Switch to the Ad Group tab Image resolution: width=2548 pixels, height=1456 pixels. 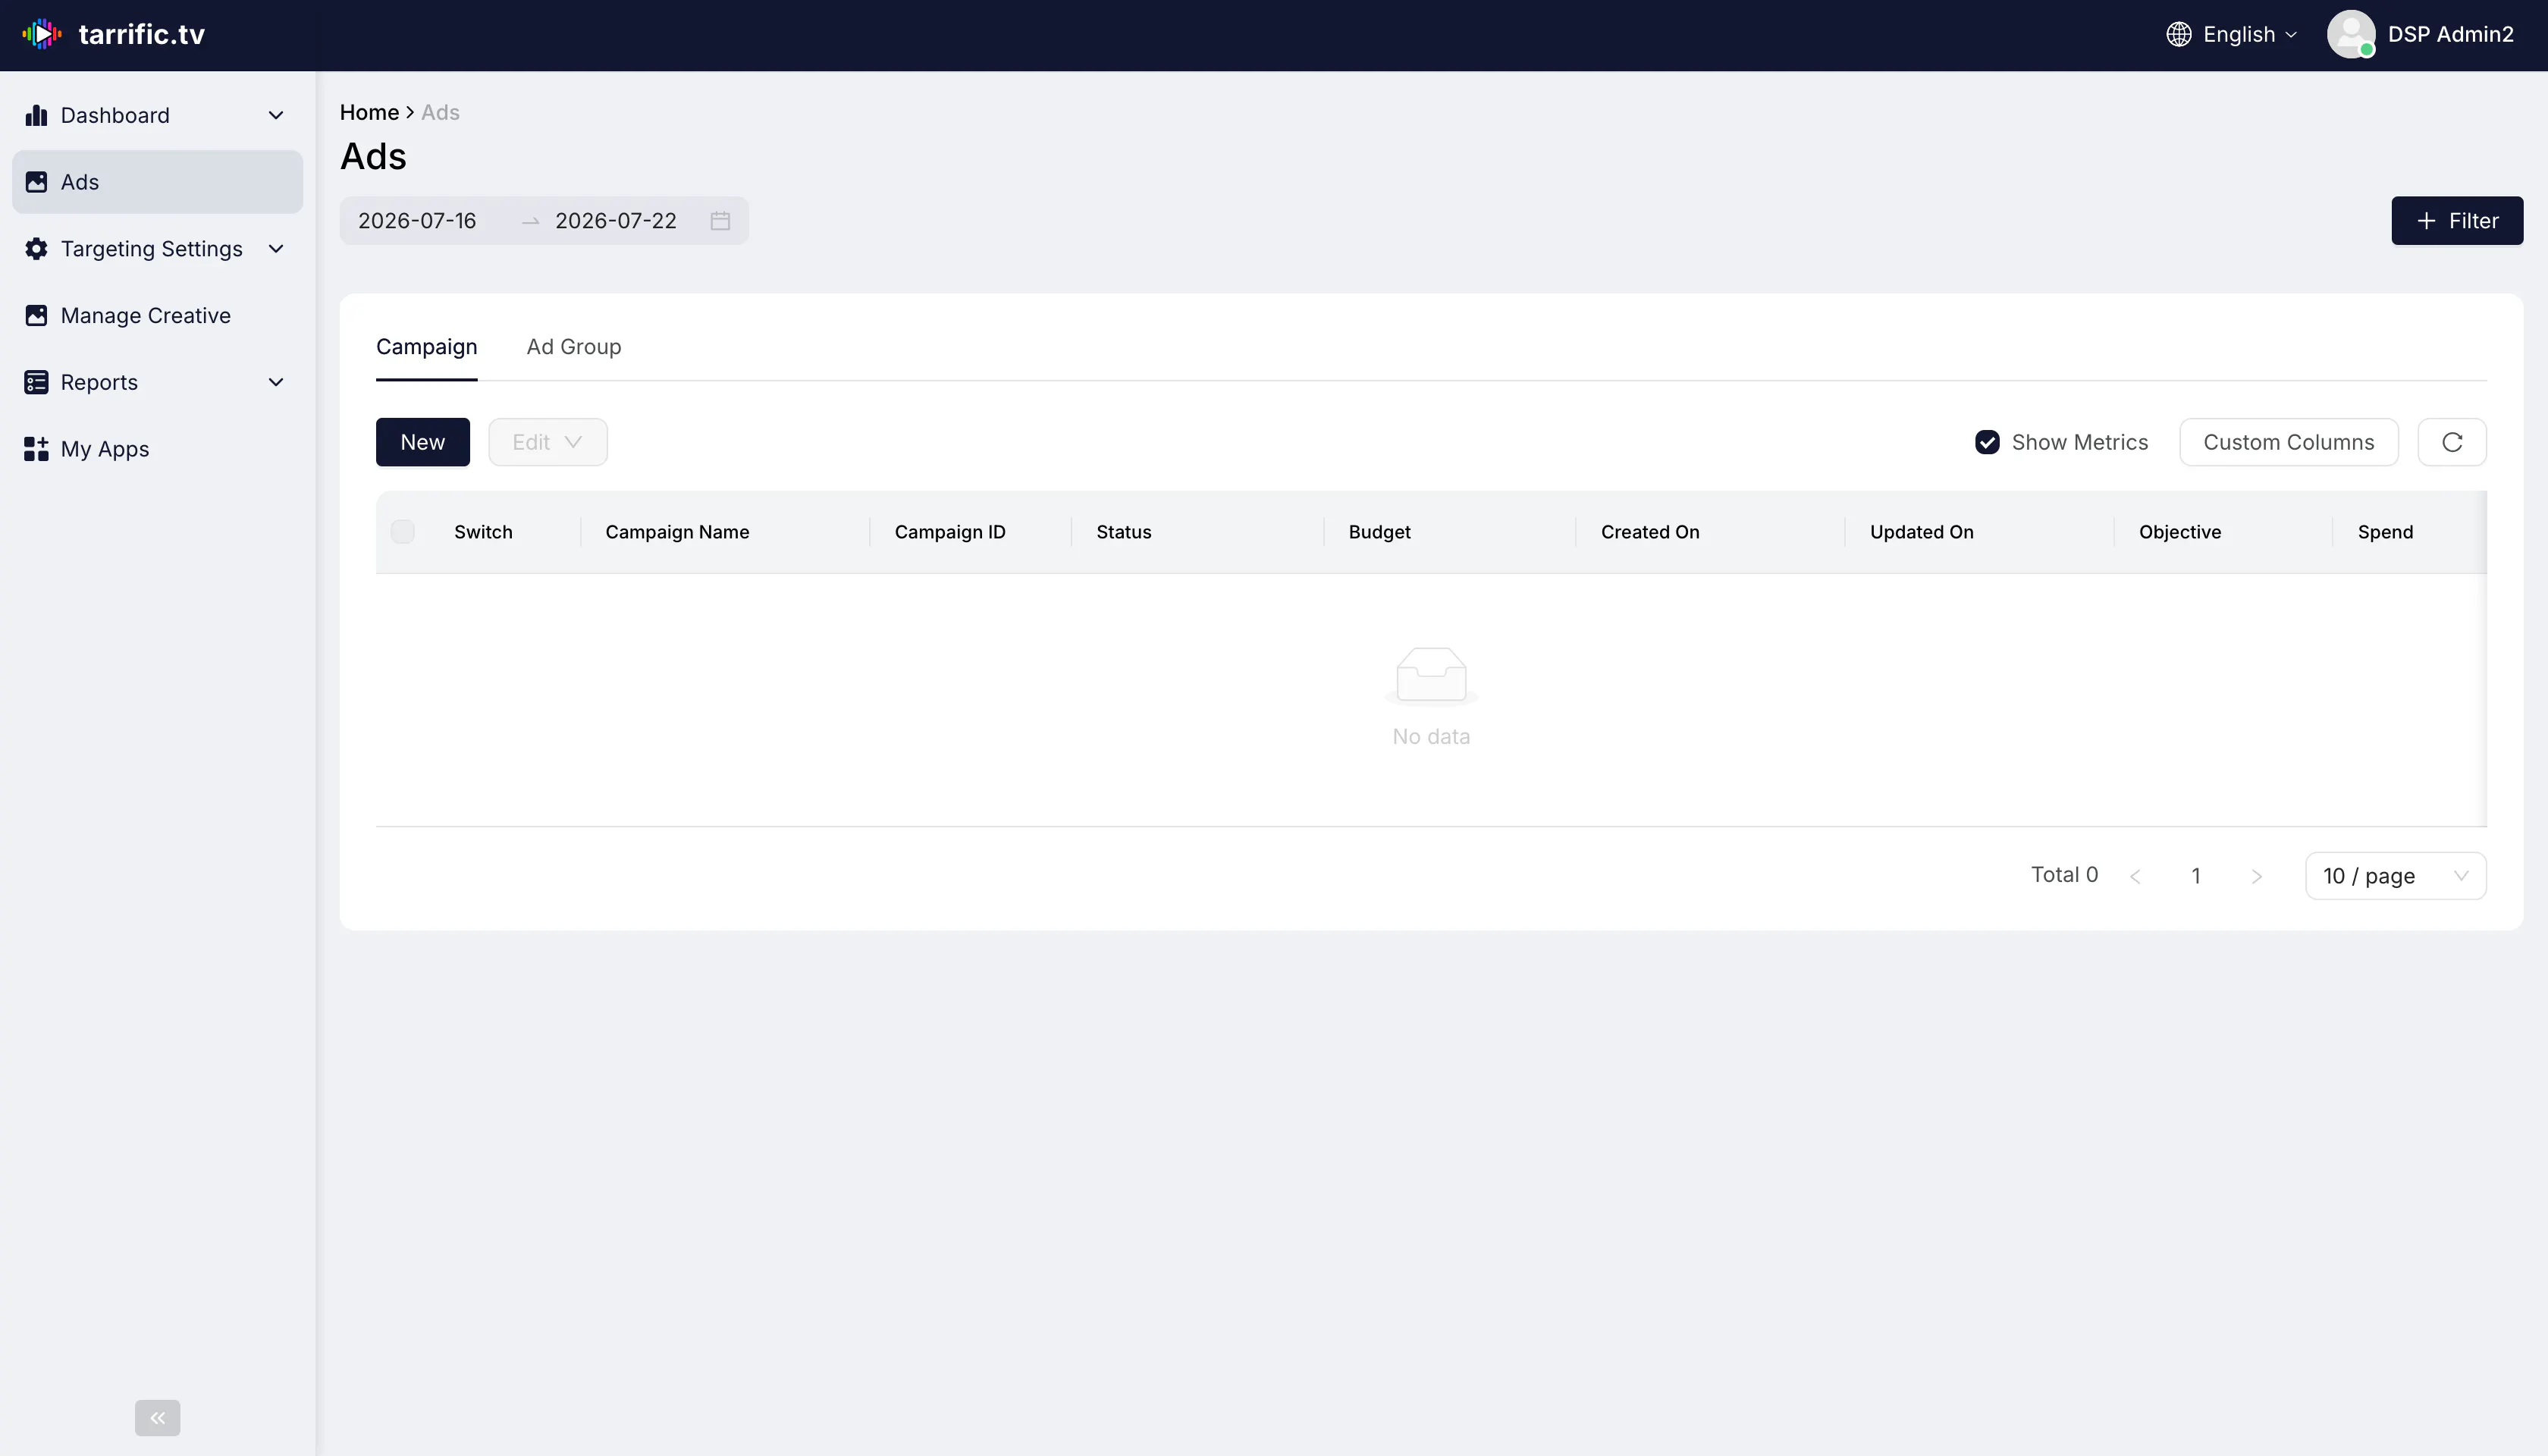click(x=574, y=347)
